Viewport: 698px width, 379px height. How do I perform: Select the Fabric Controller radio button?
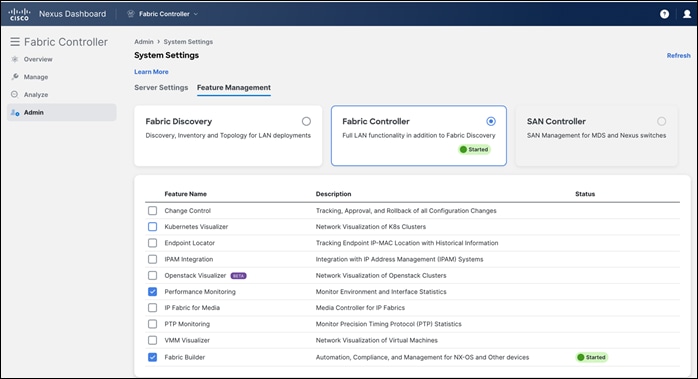pyautogui.click(x=491, y=121)
